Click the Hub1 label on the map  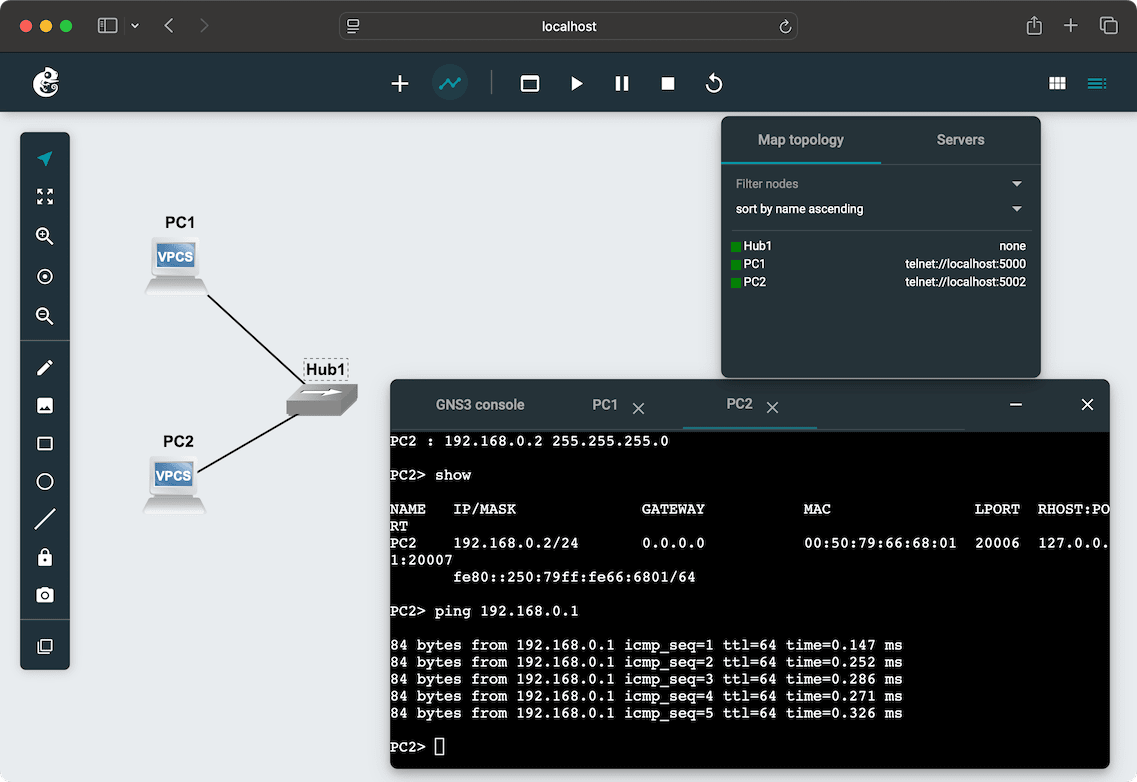coord(326,369)
